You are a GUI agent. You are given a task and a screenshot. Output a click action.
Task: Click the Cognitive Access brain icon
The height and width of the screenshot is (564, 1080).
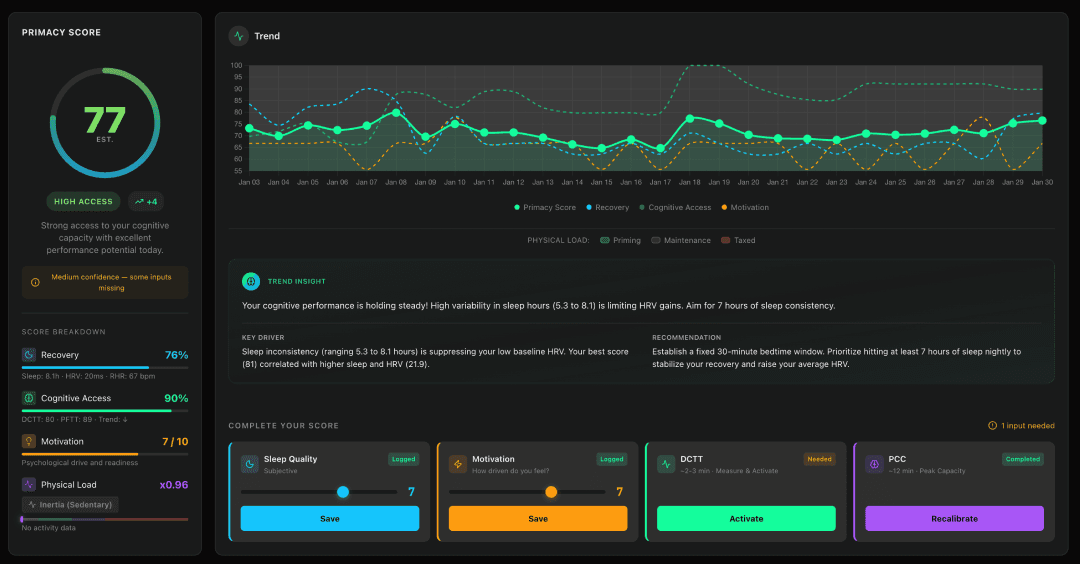tap(29, 398)
